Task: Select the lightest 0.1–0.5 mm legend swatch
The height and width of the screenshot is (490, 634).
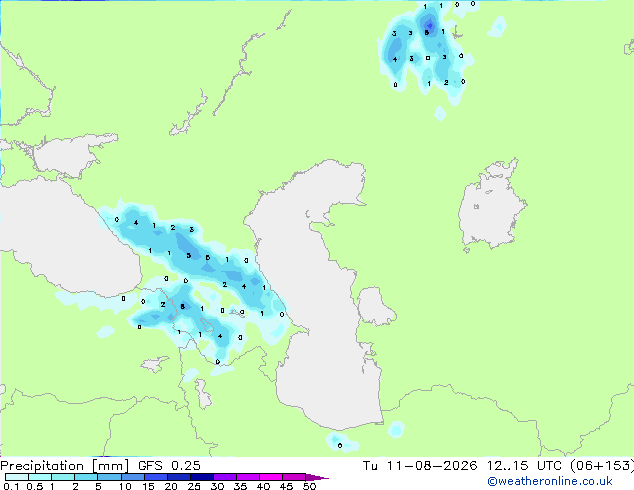Action: (x=17, y=477)
